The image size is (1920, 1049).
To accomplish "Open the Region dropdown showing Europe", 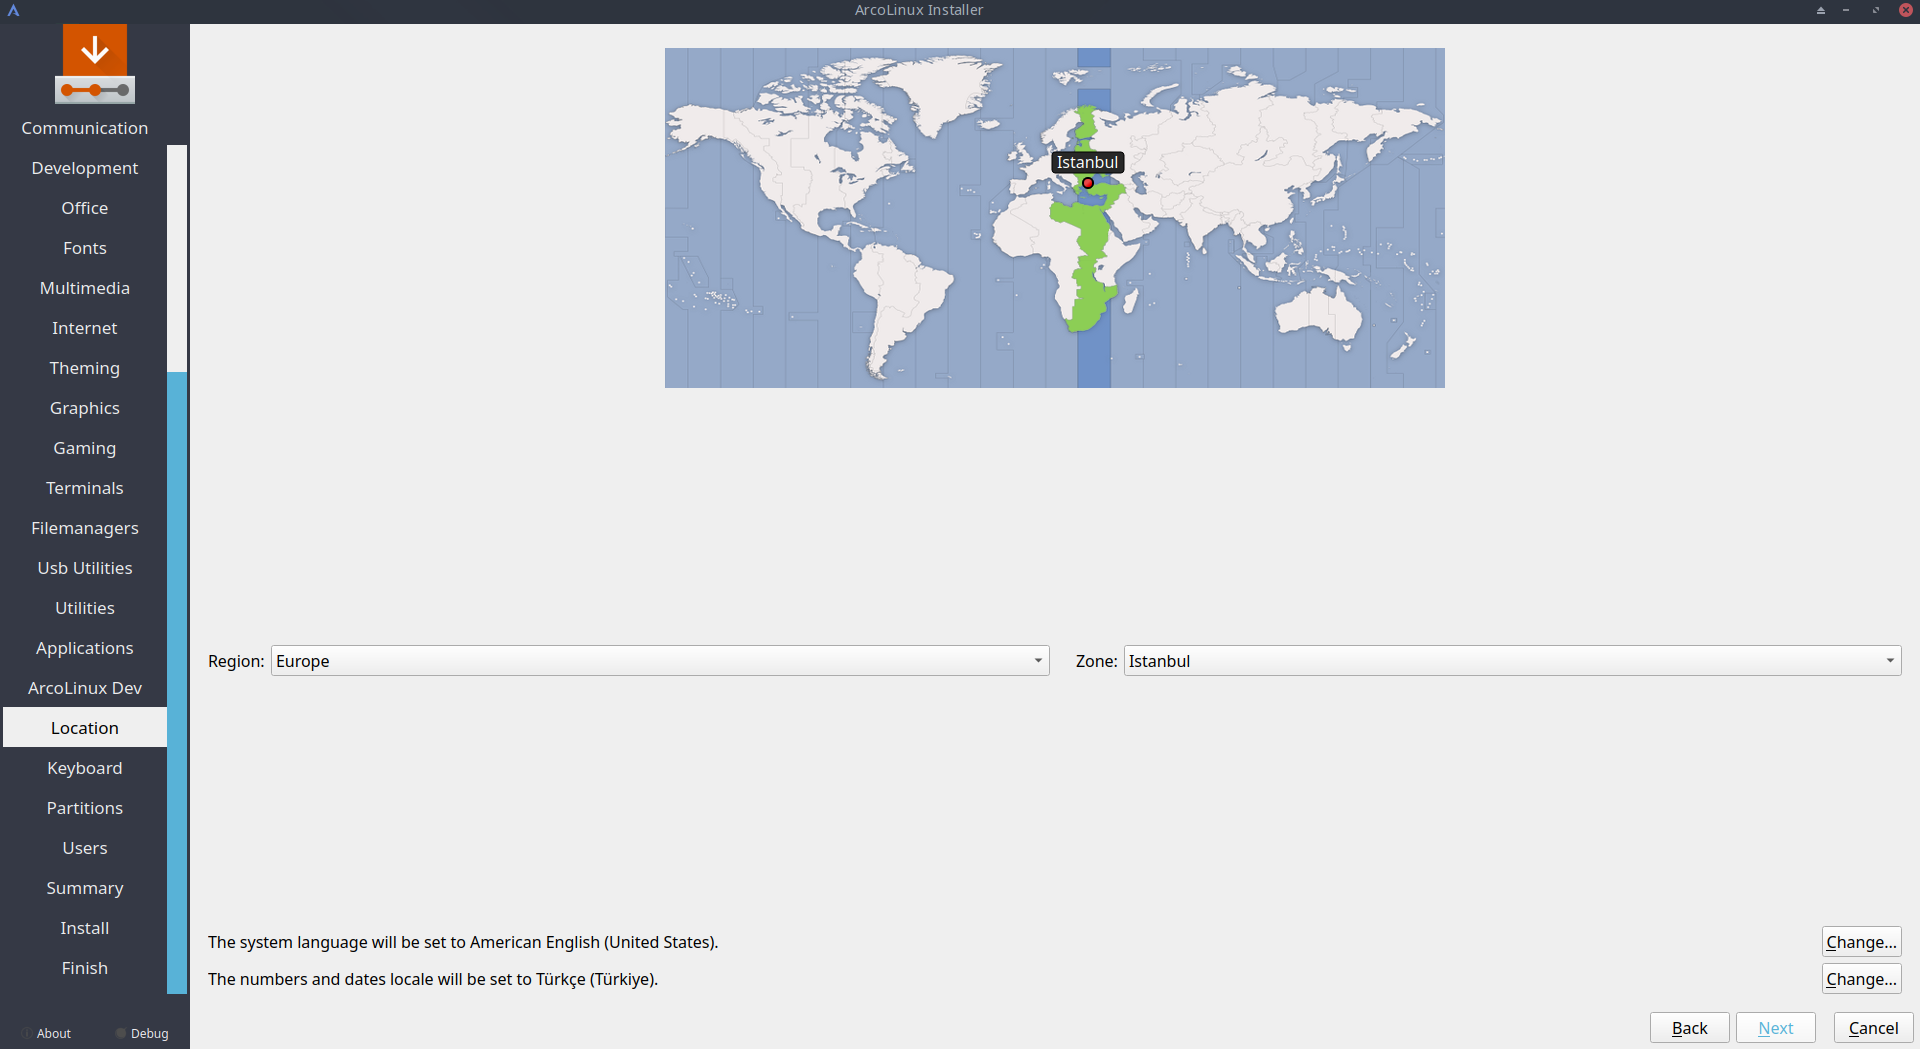I will [x=660, y=661].
